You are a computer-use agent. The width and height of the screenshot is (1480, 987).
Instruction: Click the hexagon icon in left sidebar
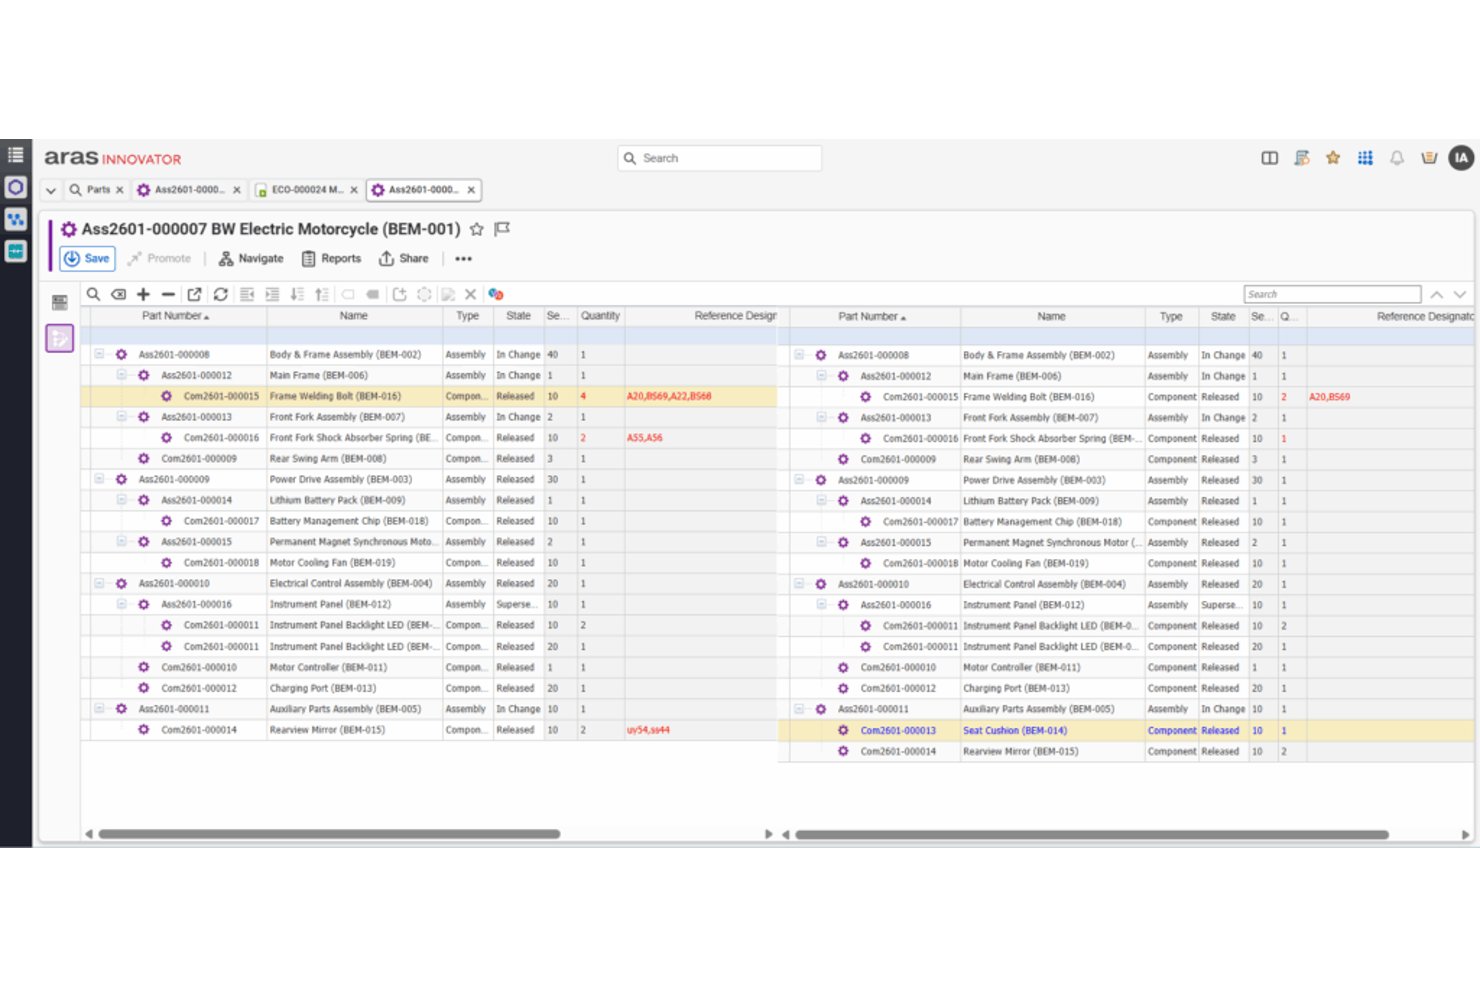pyautogui.click(x=15, y=187)
